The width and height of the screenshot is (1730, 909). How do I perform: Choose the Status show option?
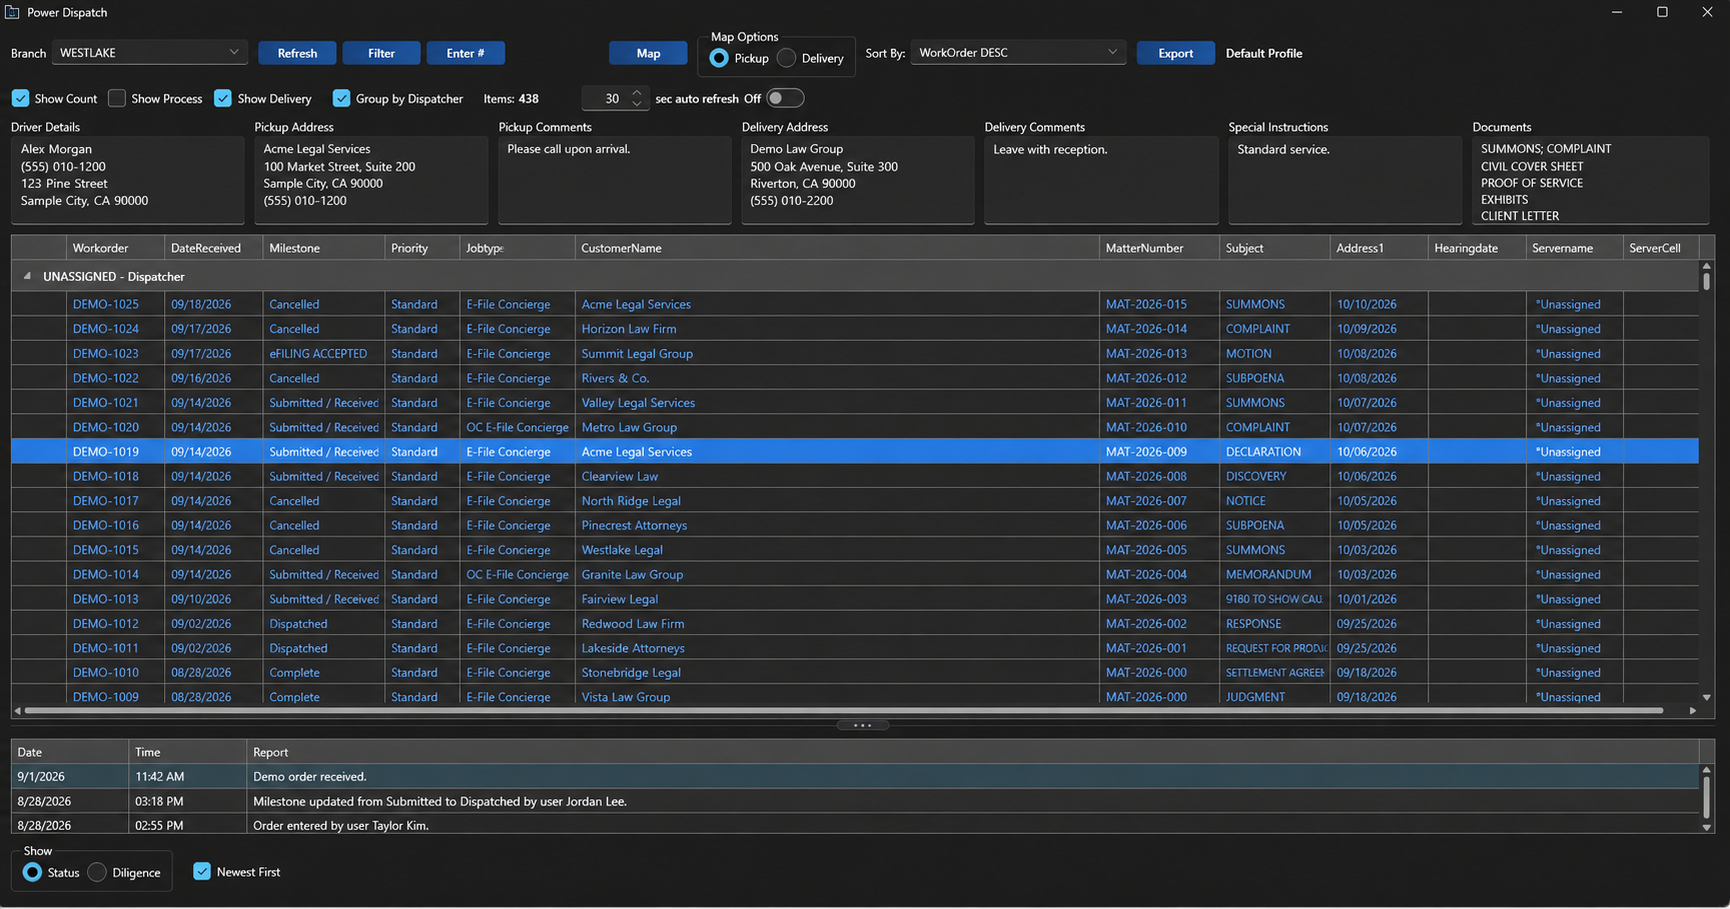(x=32, y=872)
